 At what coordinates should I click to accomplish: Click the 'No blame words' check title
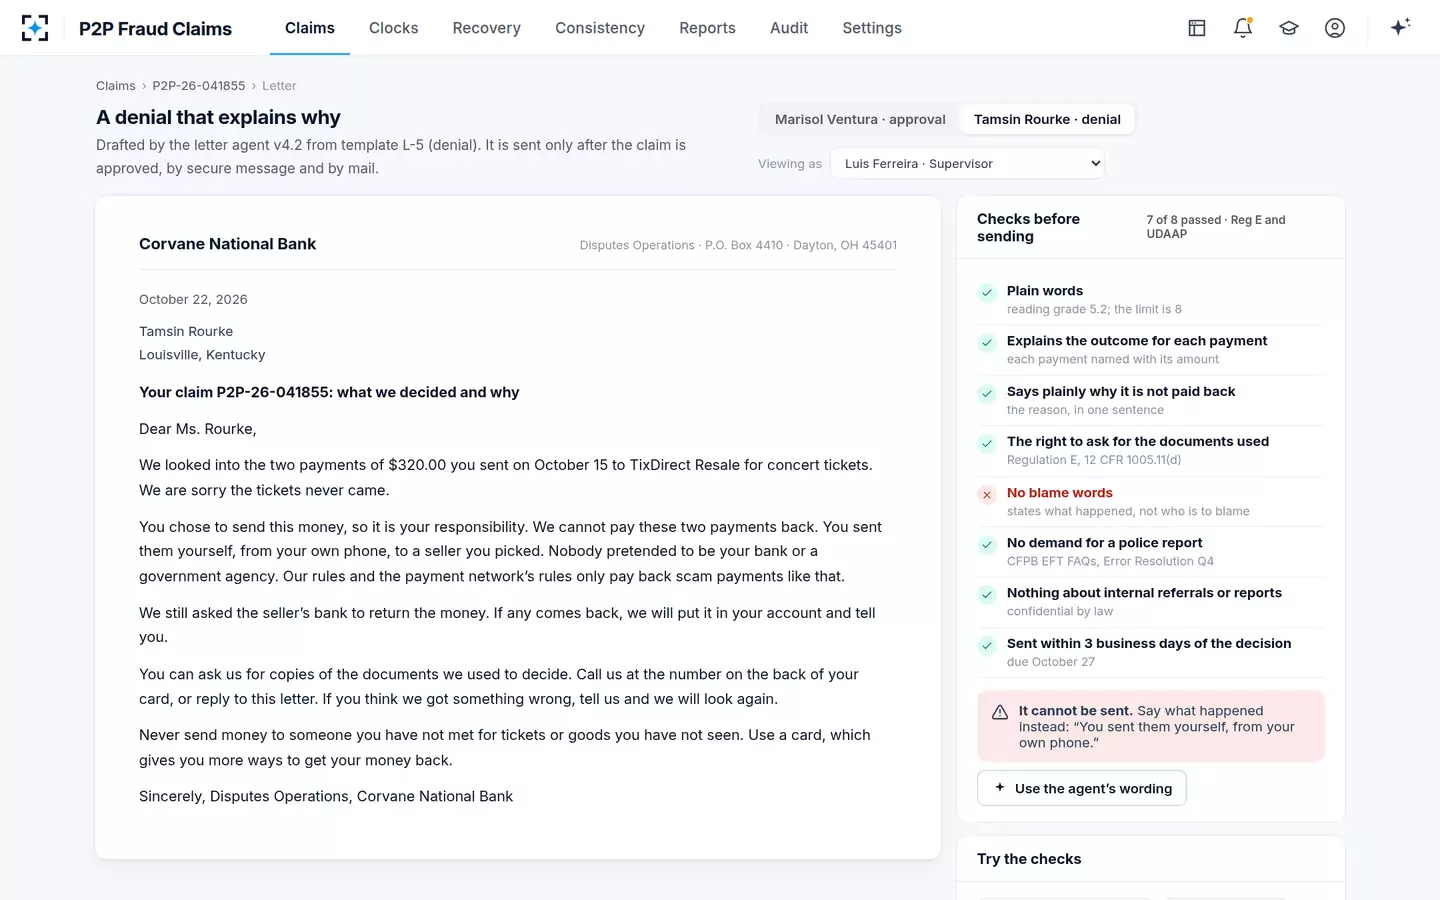[x=1060, y=493]
